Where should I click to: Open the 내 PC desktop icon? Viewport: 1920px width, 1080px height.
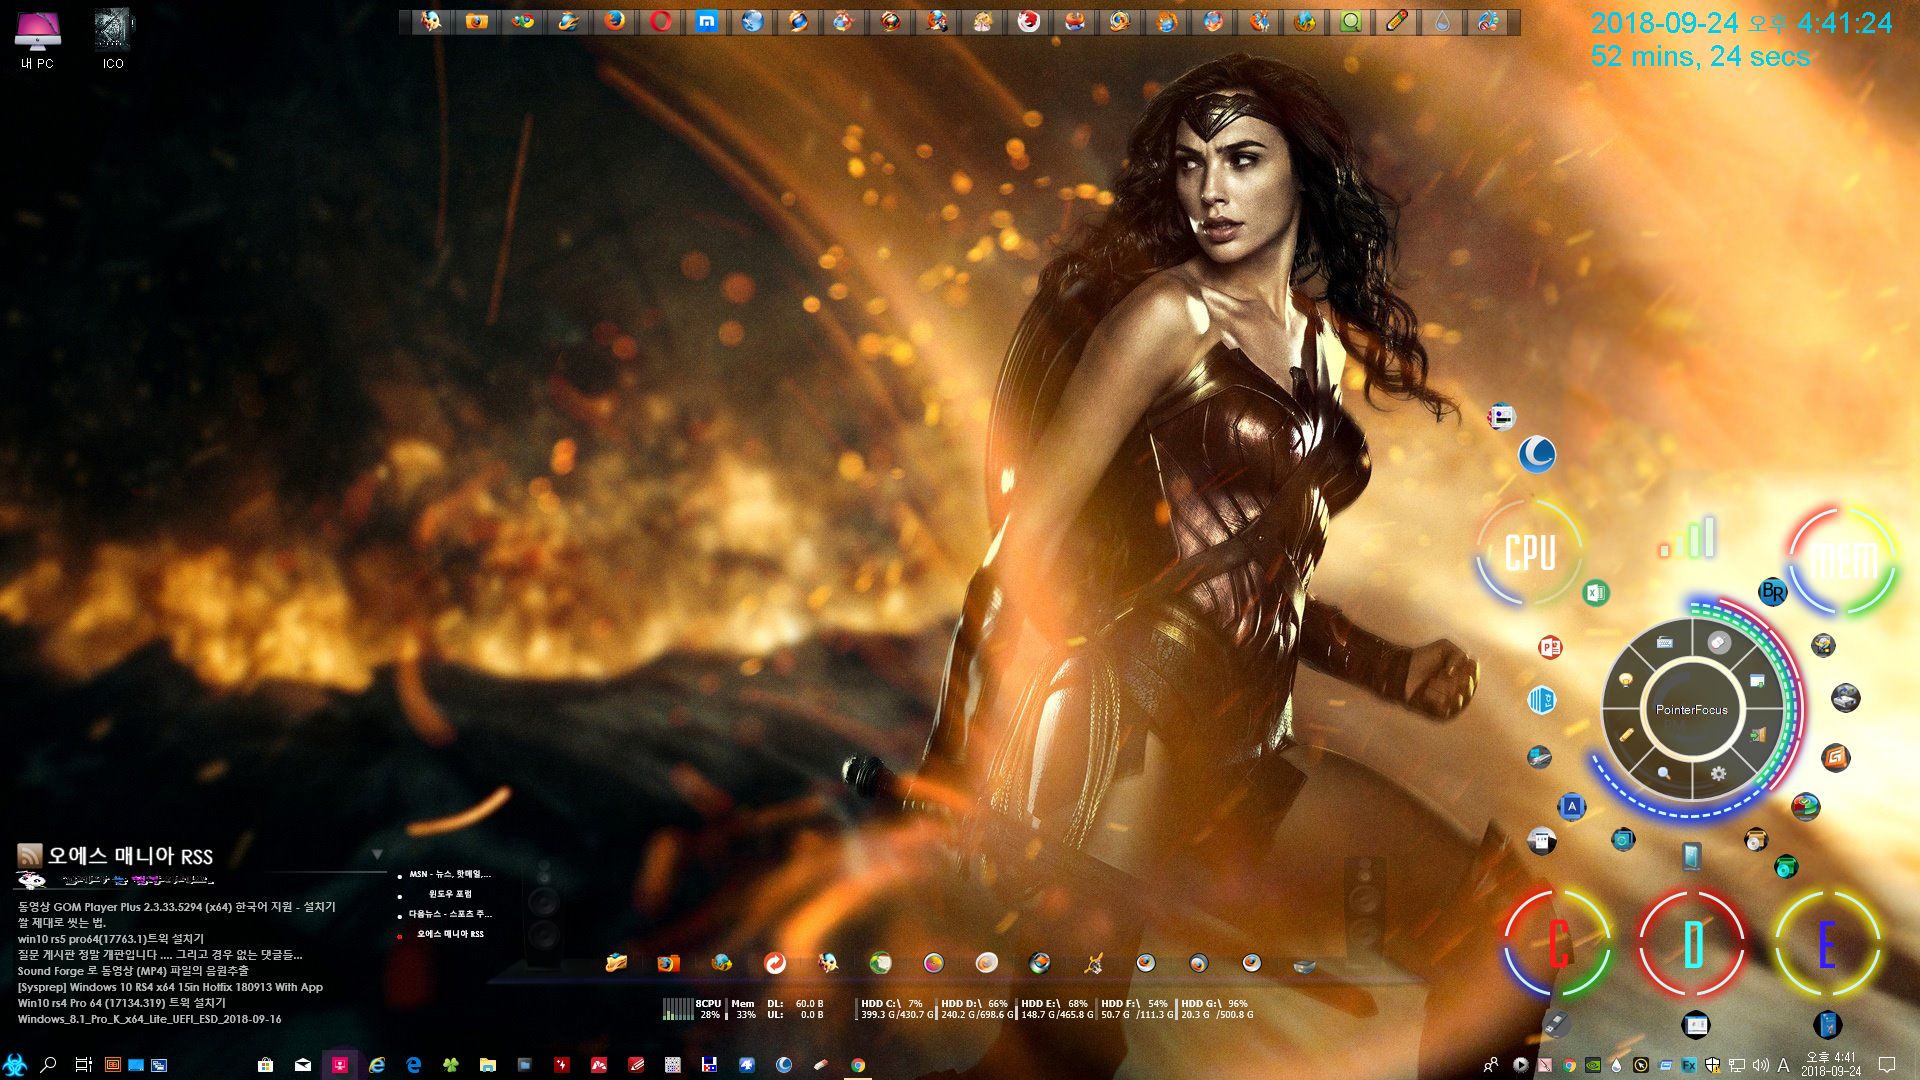[x=37, y=40]
